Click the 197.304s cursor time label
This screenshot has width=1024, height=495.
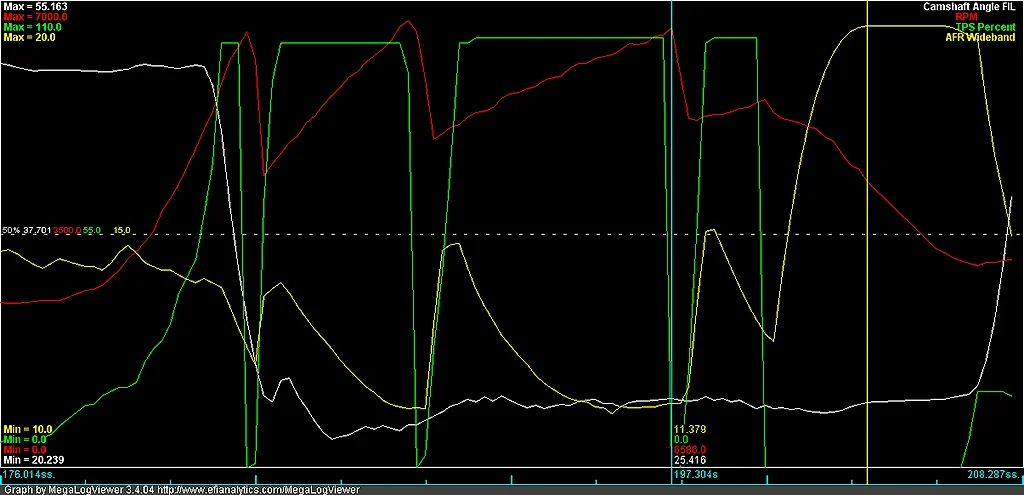[696, 475]
